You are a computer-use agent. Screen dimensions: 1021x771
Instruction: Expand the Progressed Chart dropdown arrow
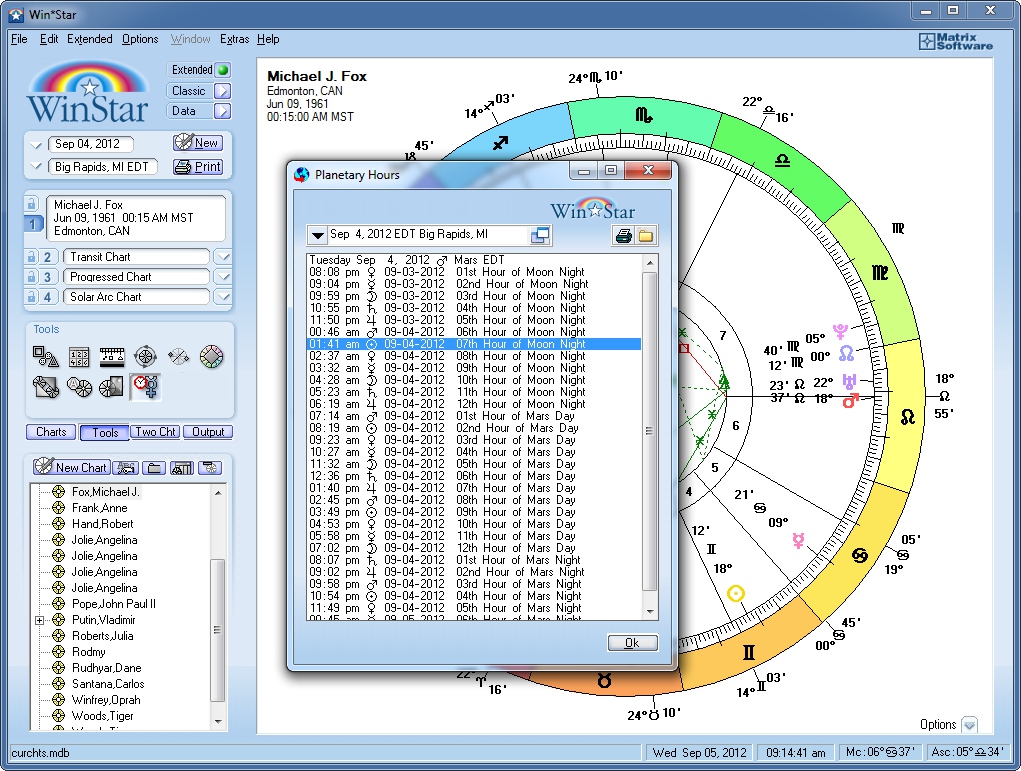click(223, 277)
